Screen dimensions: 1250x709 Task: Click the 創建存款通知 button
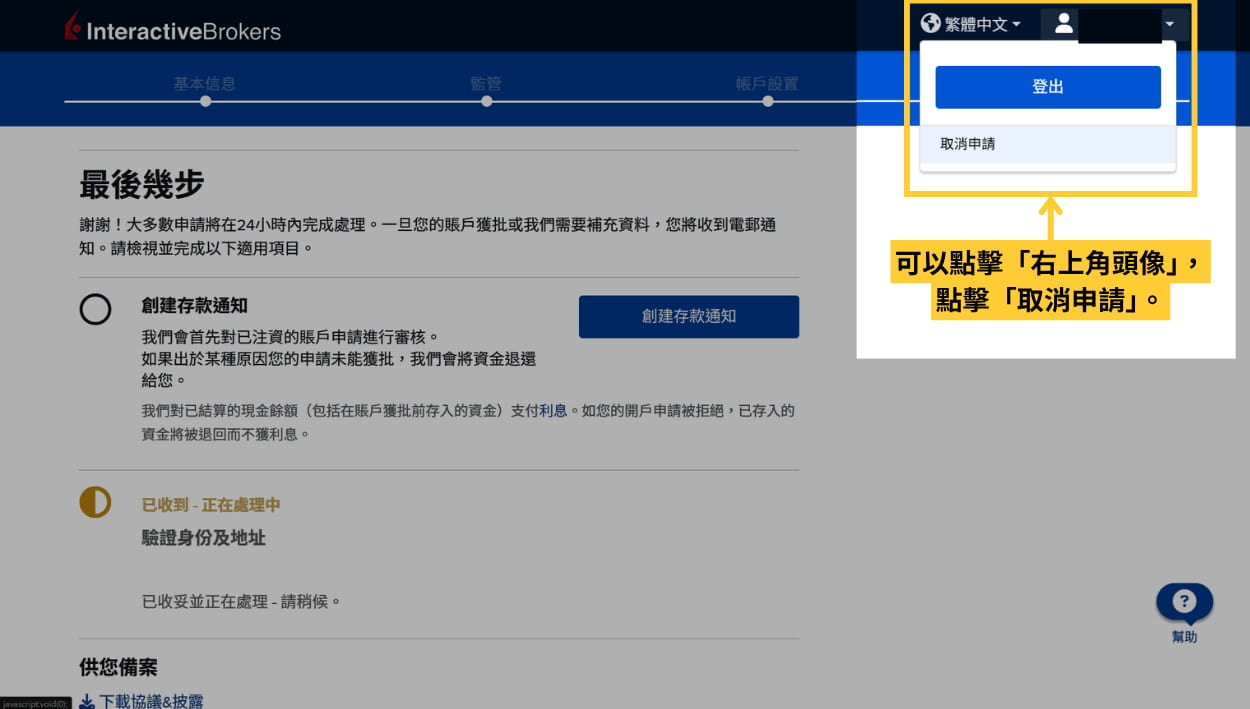point(689,316)
